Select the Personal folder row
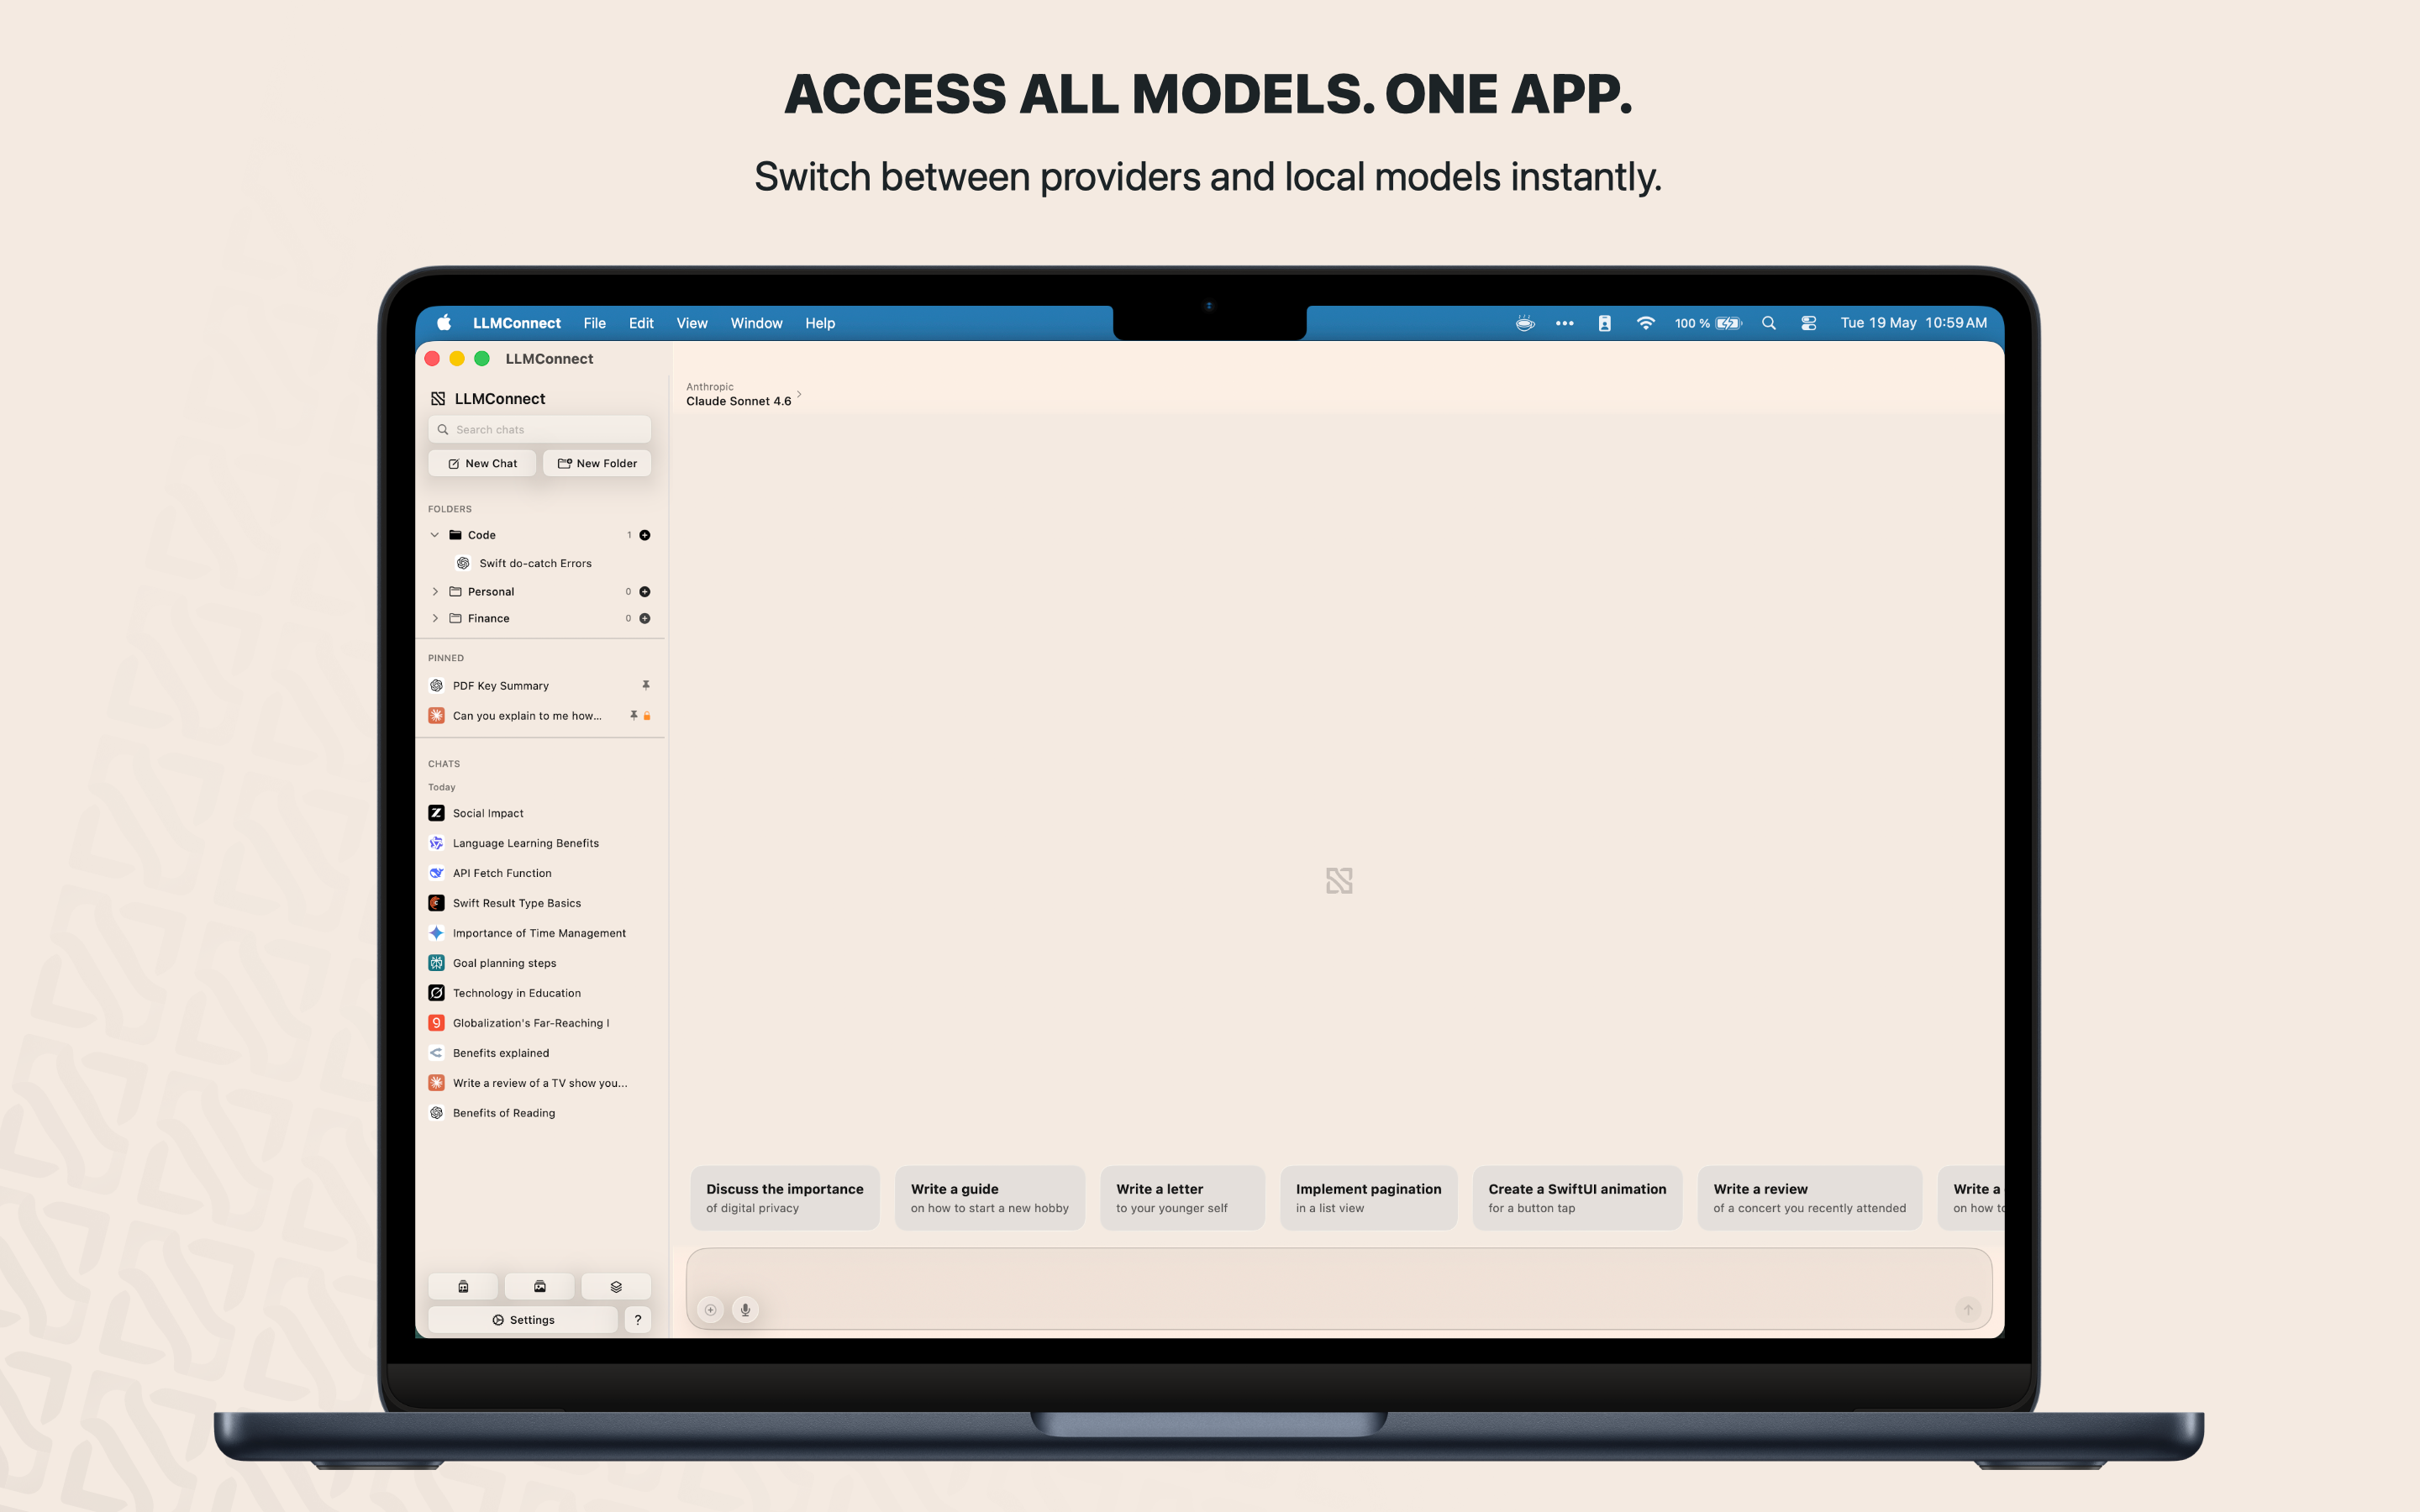The image size is (2420, 1512). [540, 592]
